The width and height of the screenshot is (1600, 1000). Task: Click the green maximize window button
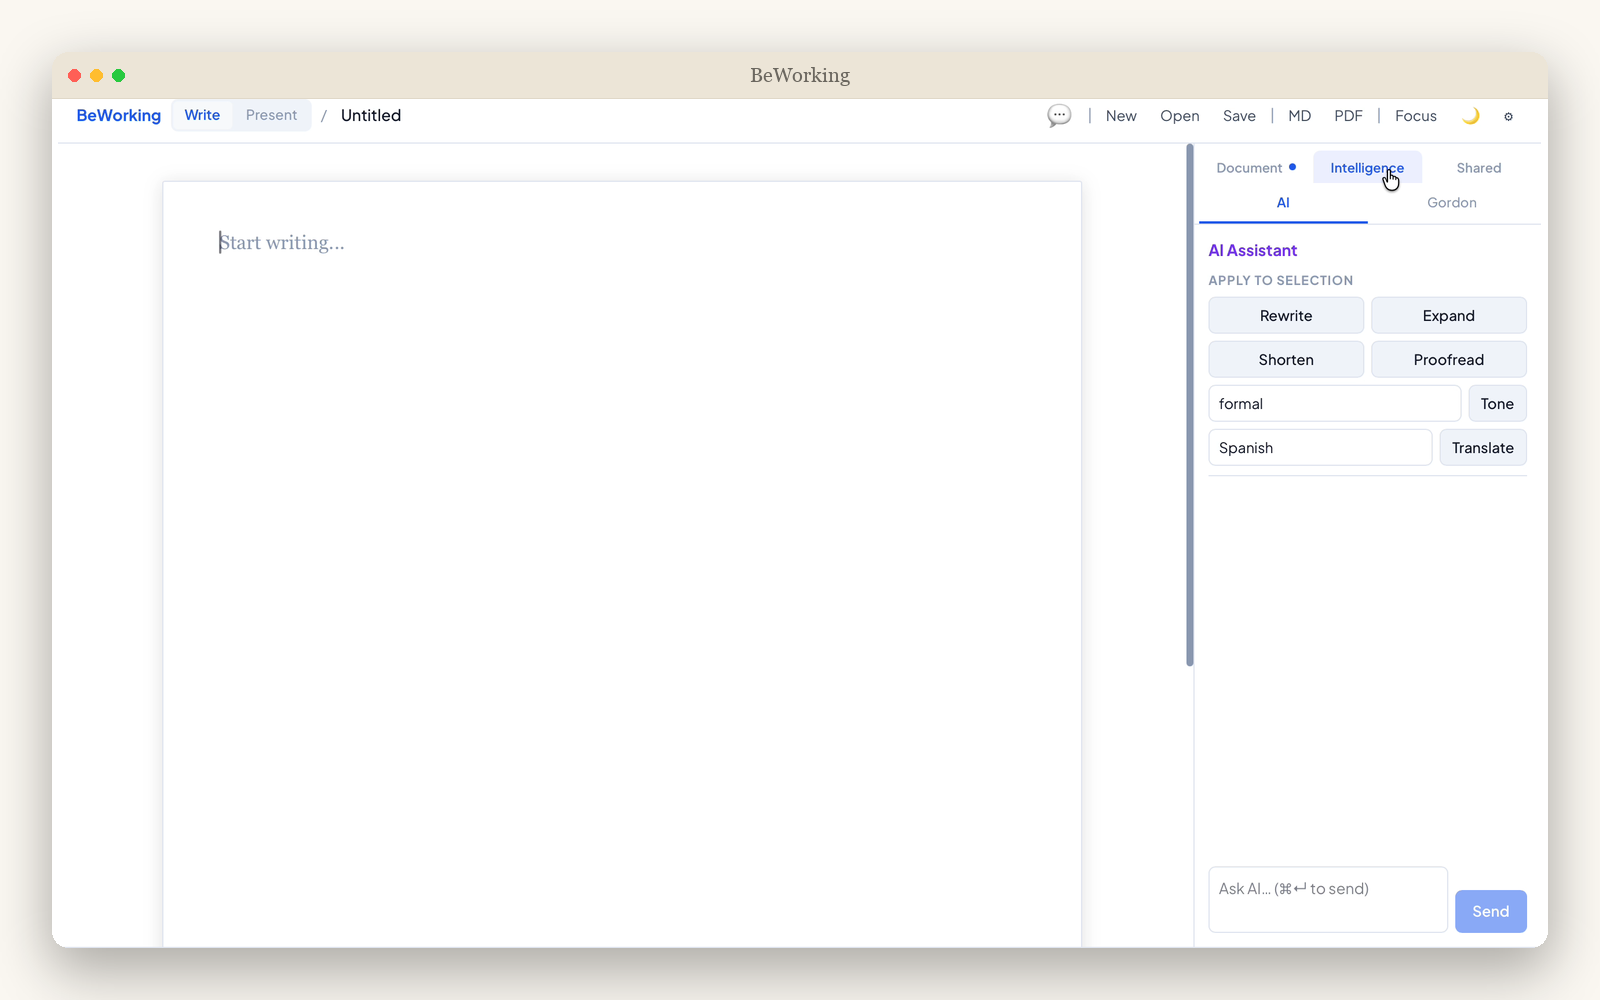pos(118,76)
